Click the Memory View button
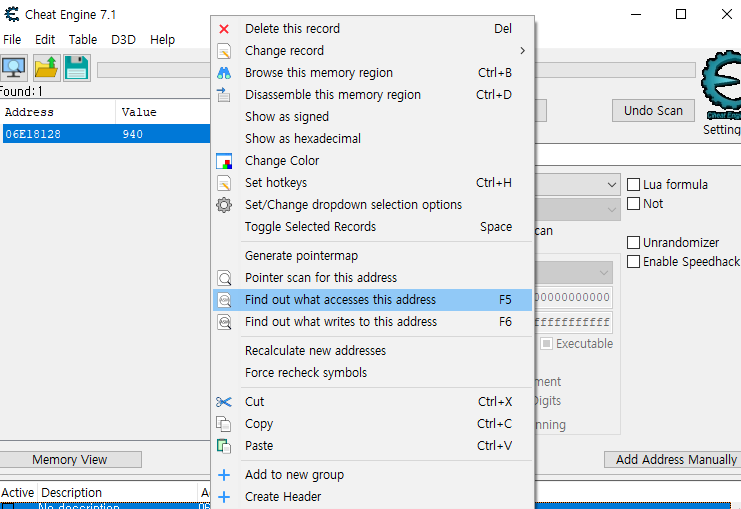Viewport: 741px width, 509px height. pos(70,459)
